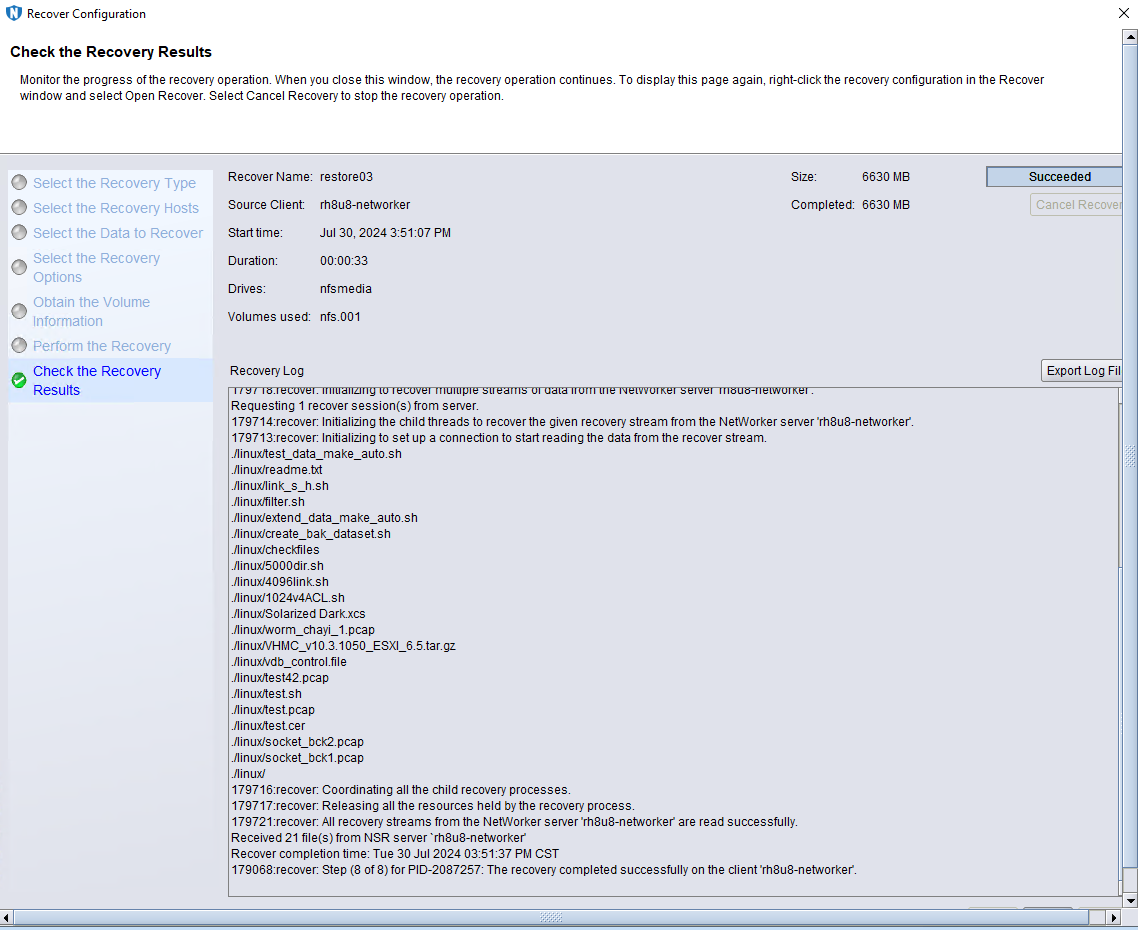The image size is (1138, 930).
Task: Click the horizontal scrollbar left arrow
Action: point(7,918)
